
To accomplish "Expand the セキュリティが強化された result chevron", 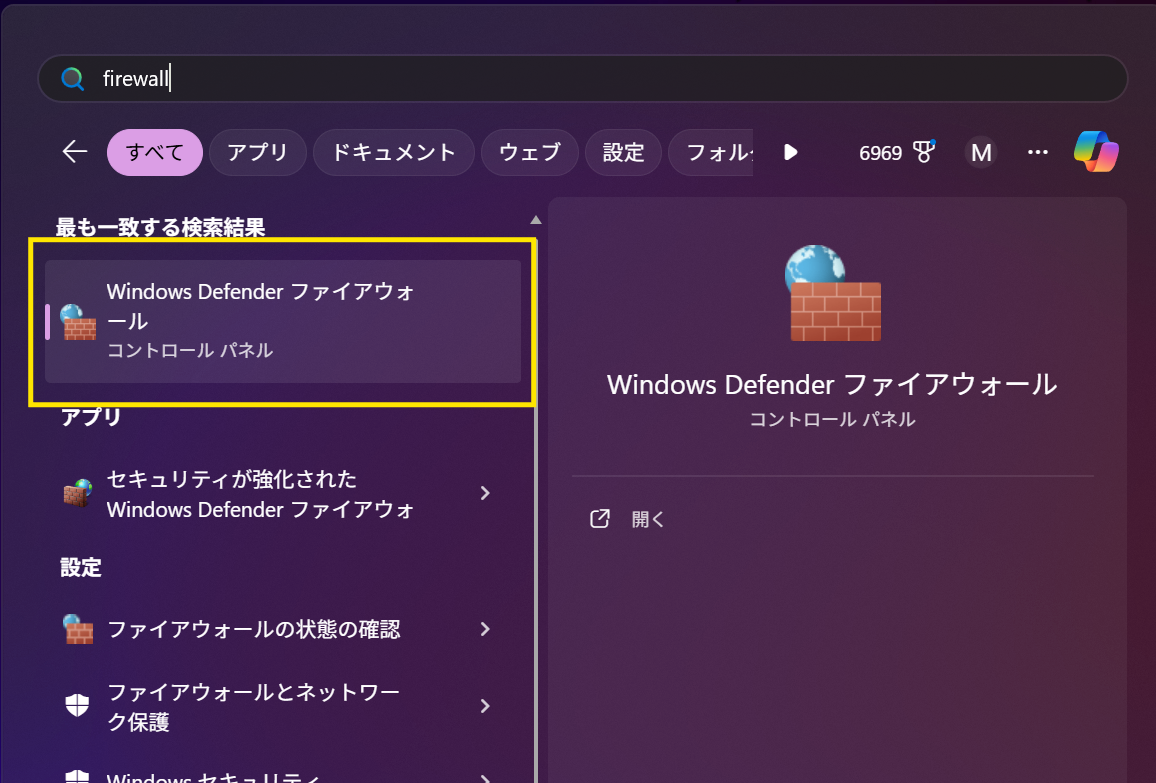I will click(x=484, y=493).
